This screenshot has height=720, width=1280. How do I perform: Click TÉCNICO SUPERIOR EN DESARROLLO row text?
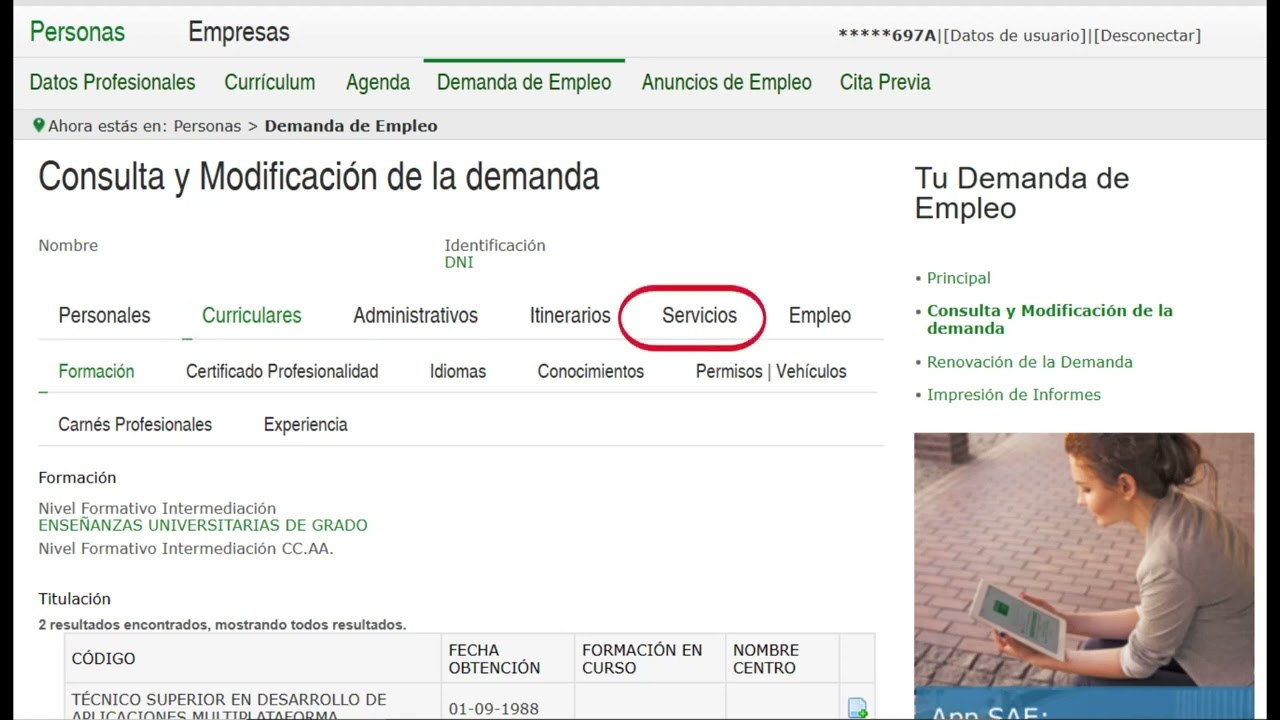point(229,707)
